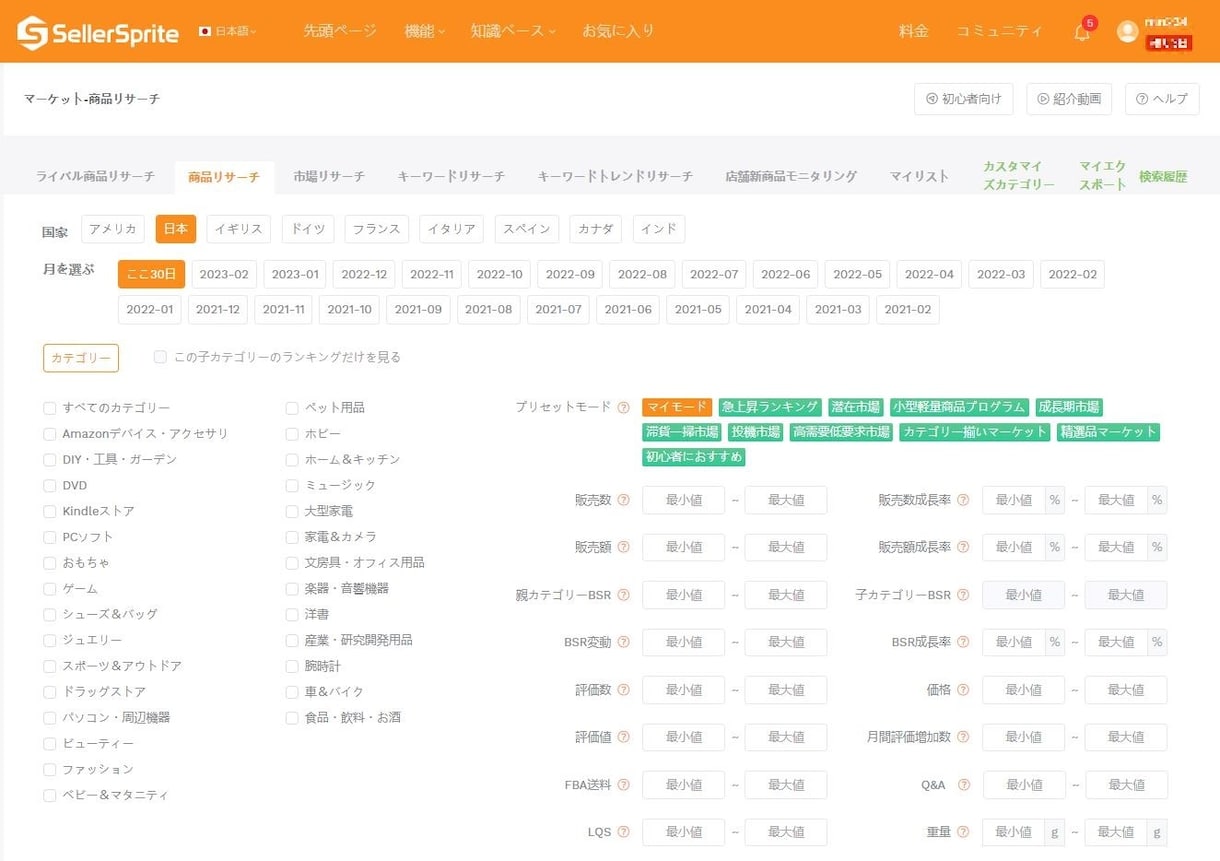This screenshot has height=861, width=1220.
Task: Click help icon next to 評価値
Action: click(x=623, y=737)
